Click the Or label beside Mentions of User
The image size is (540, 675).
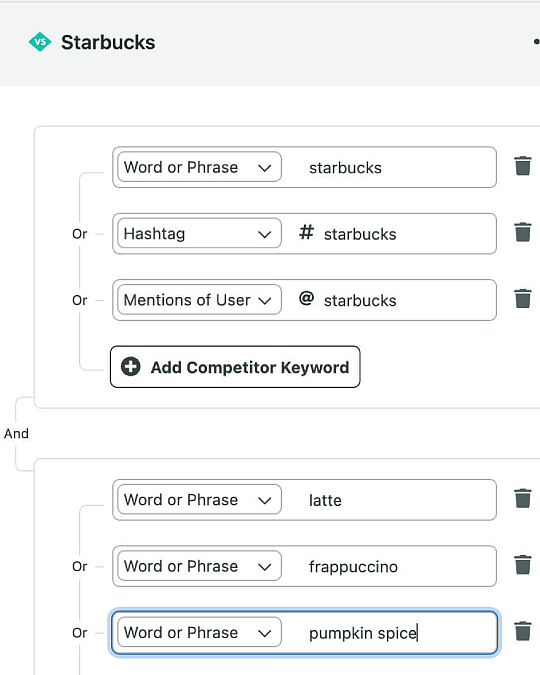80,300
